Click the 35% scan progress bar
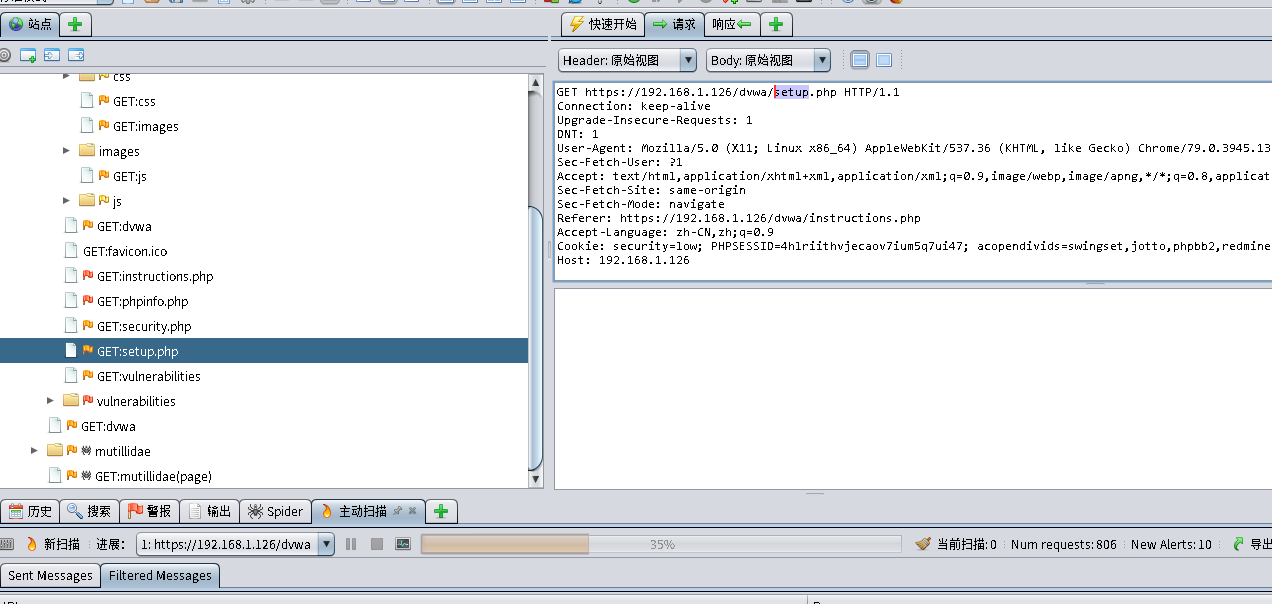 pyautogui.click(x=661, y=544)
